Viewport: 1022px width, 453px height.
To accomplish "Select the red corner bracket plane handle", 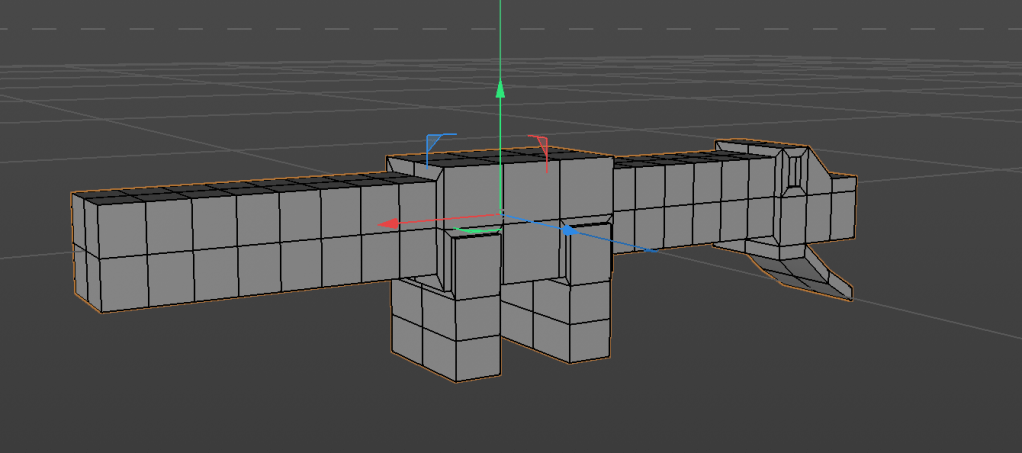I will 539,142.
